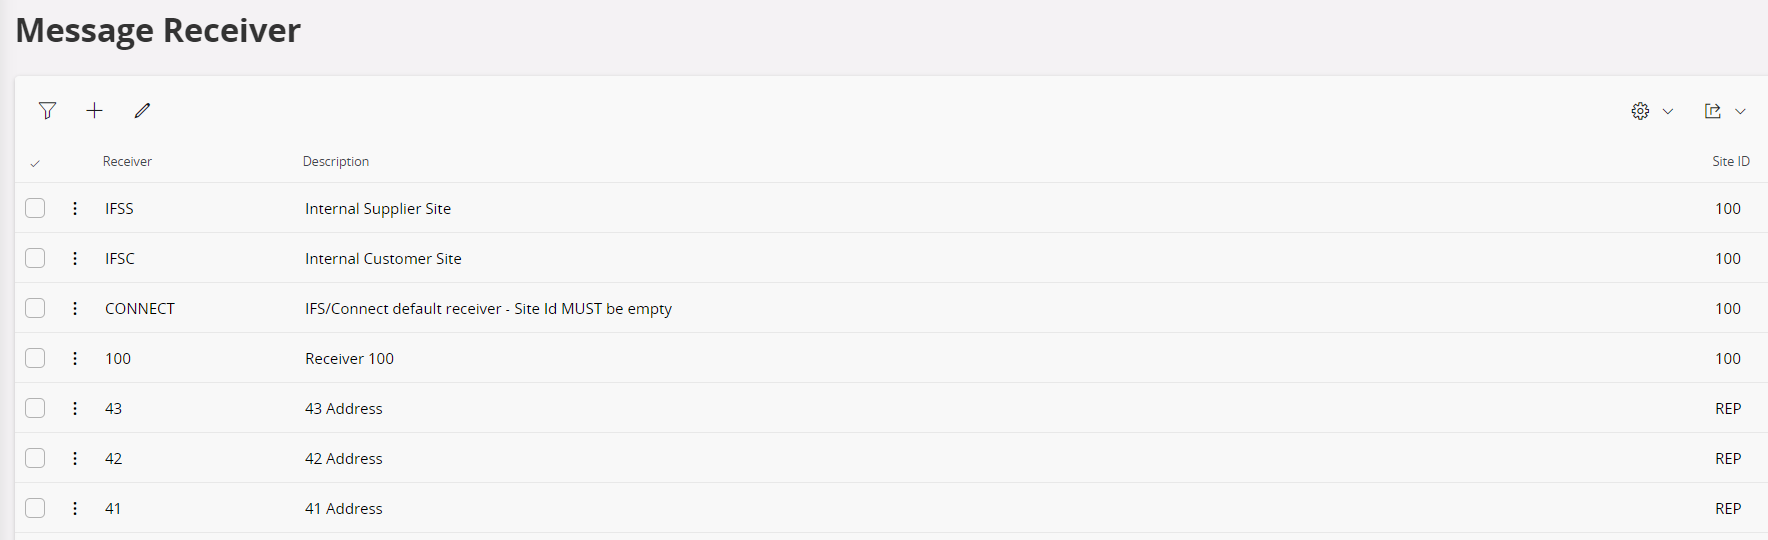1768x540 pixels.
Task: Sort by the Description column header
Action: pos(336,161)
